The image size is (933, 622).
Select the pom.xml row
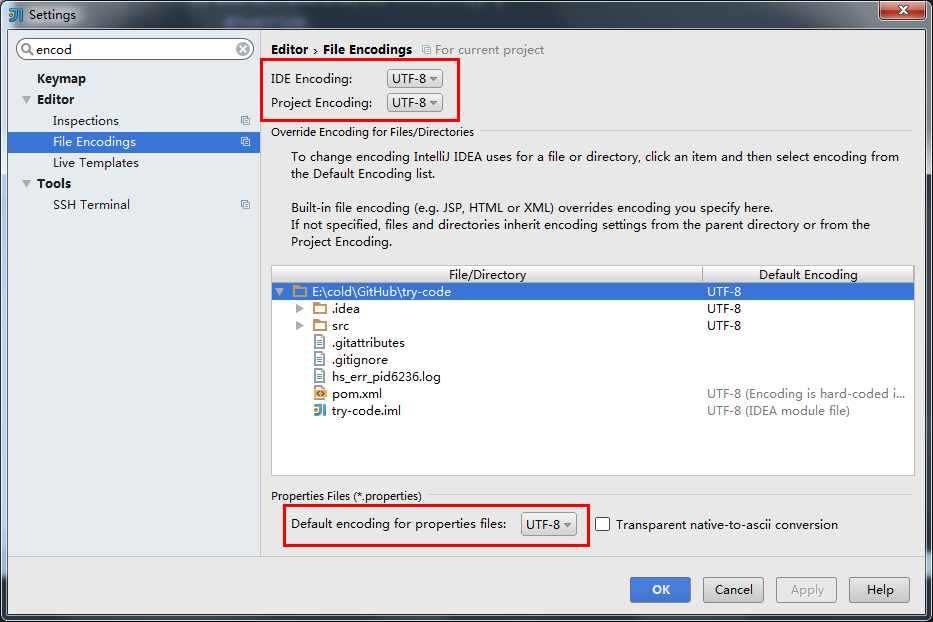(x=593, y=393)
